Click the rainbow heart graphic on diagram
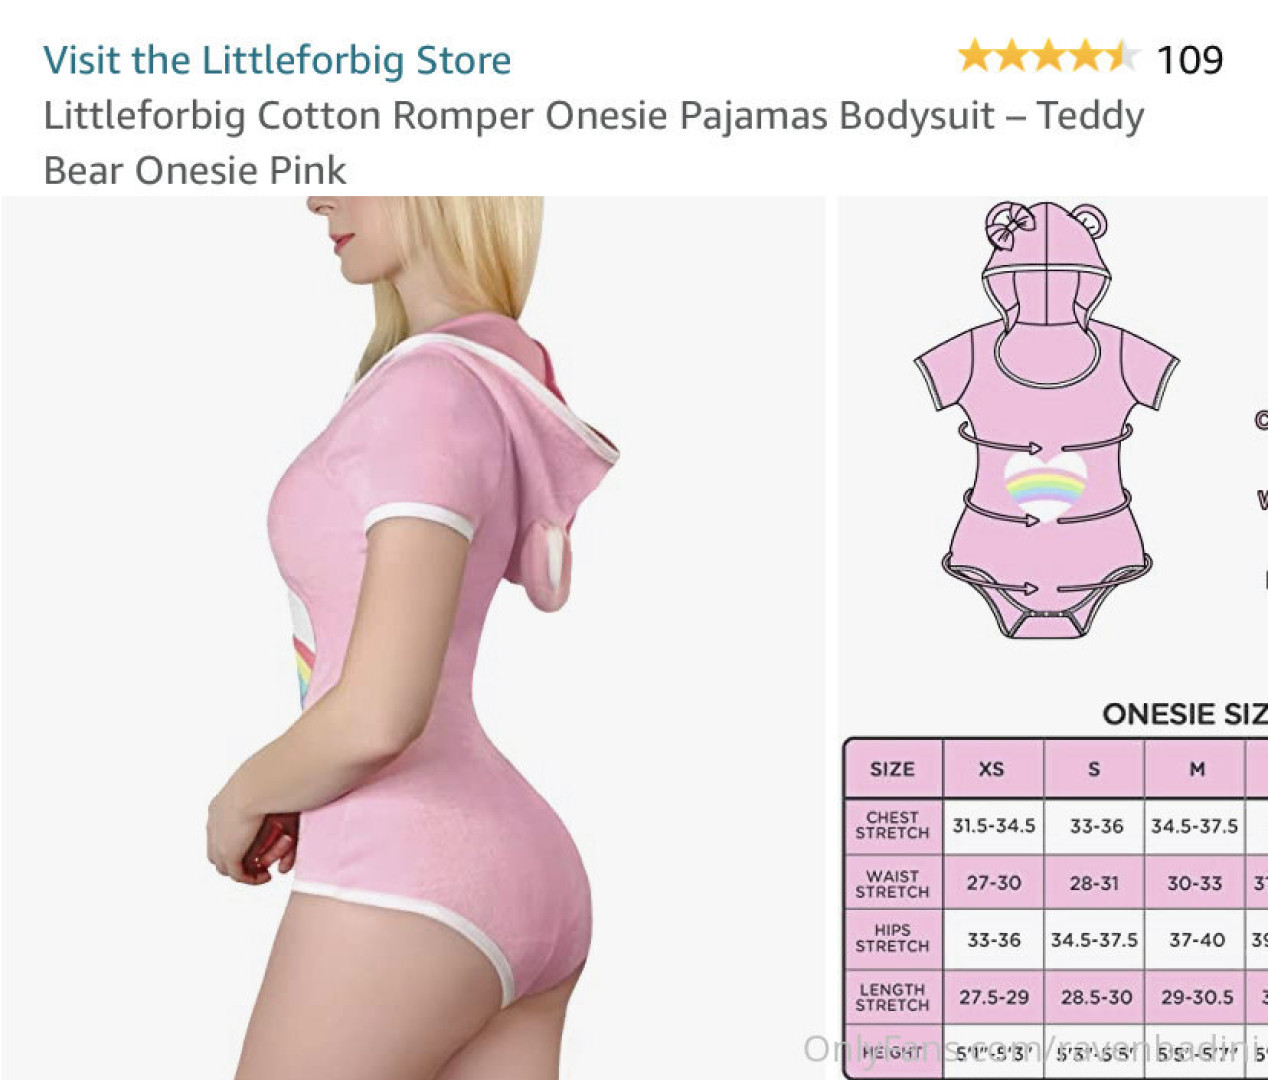This screenshot has width=1268, height=1080. pyautogui.click(x=1045, y=487)
